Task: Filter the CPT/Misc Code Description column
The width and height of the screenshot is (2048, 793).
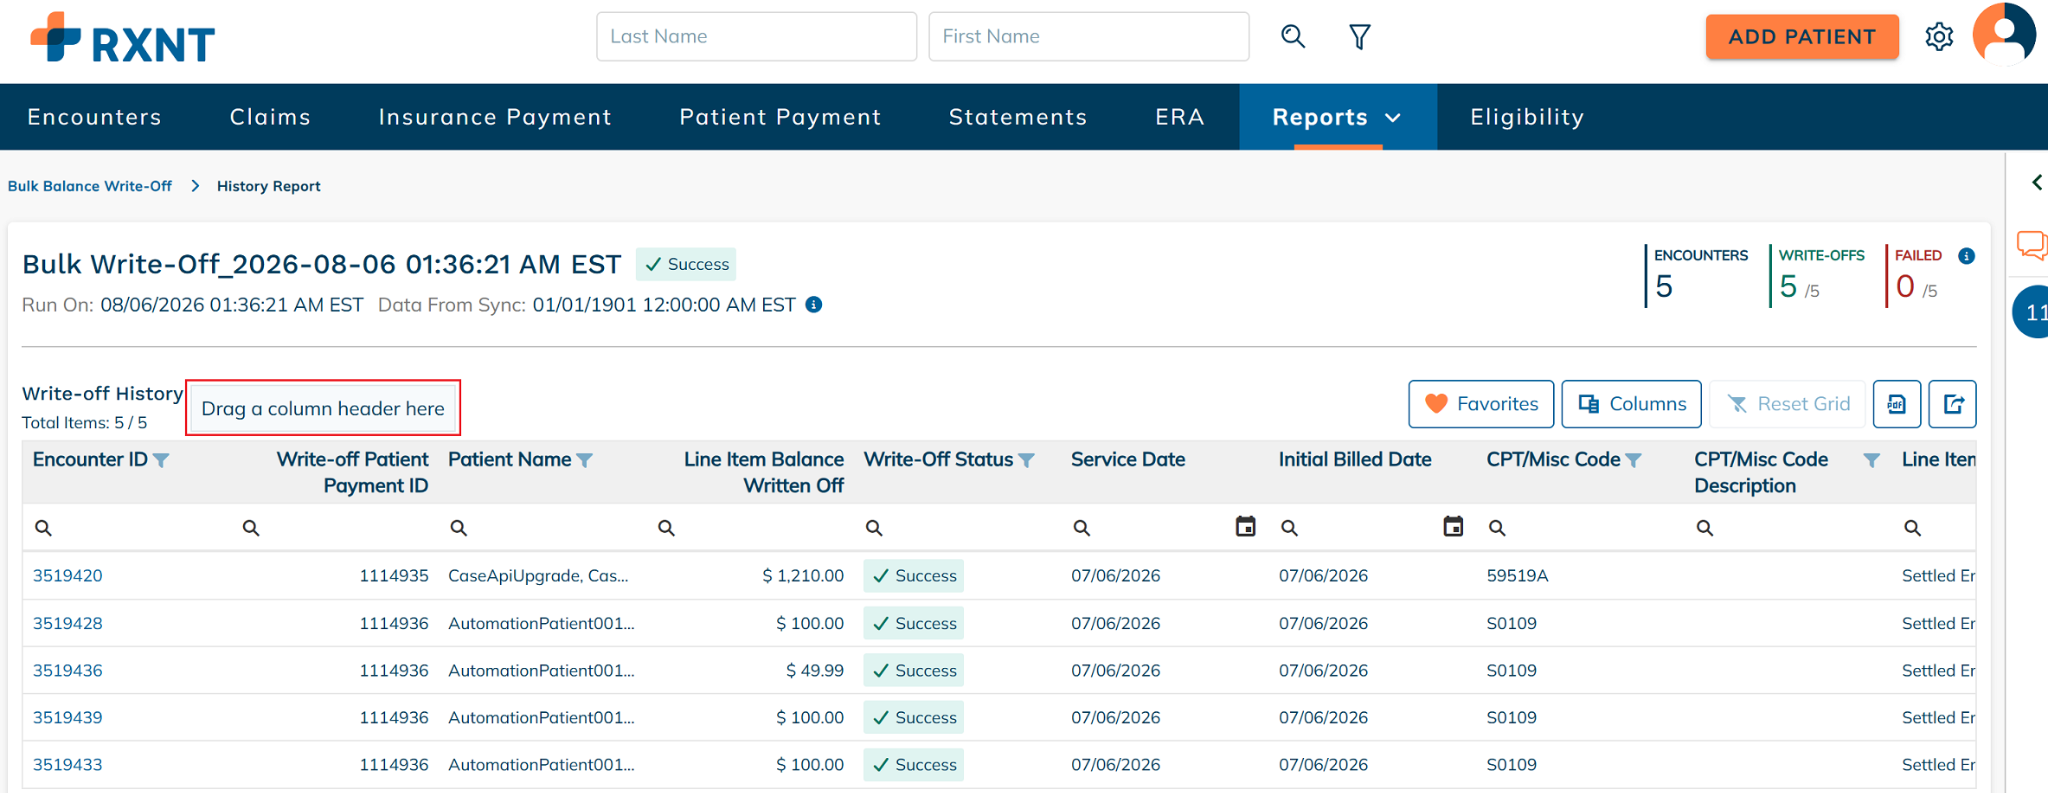Action: [1871, 460]
